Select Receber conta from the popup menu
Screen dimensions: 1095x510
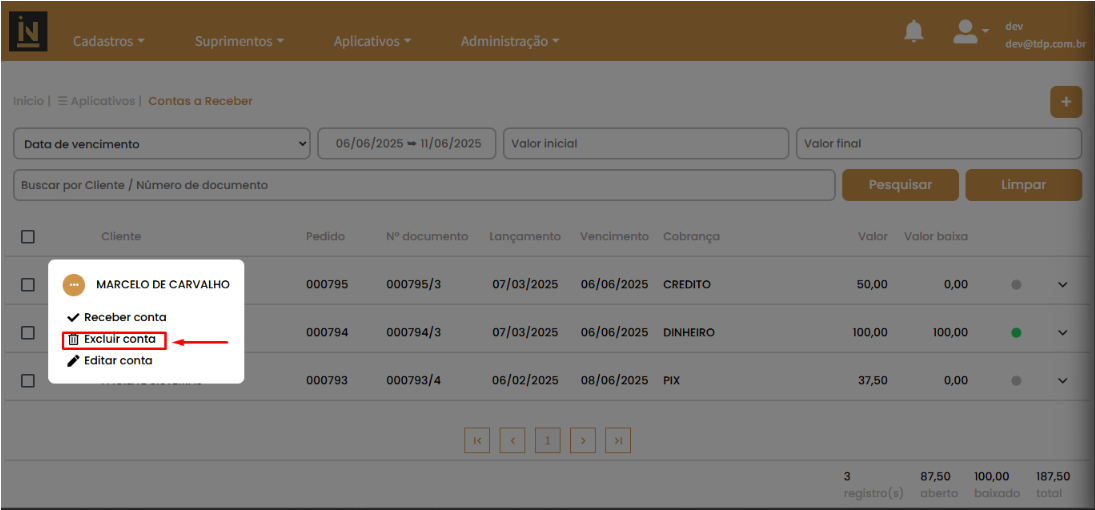117,317
